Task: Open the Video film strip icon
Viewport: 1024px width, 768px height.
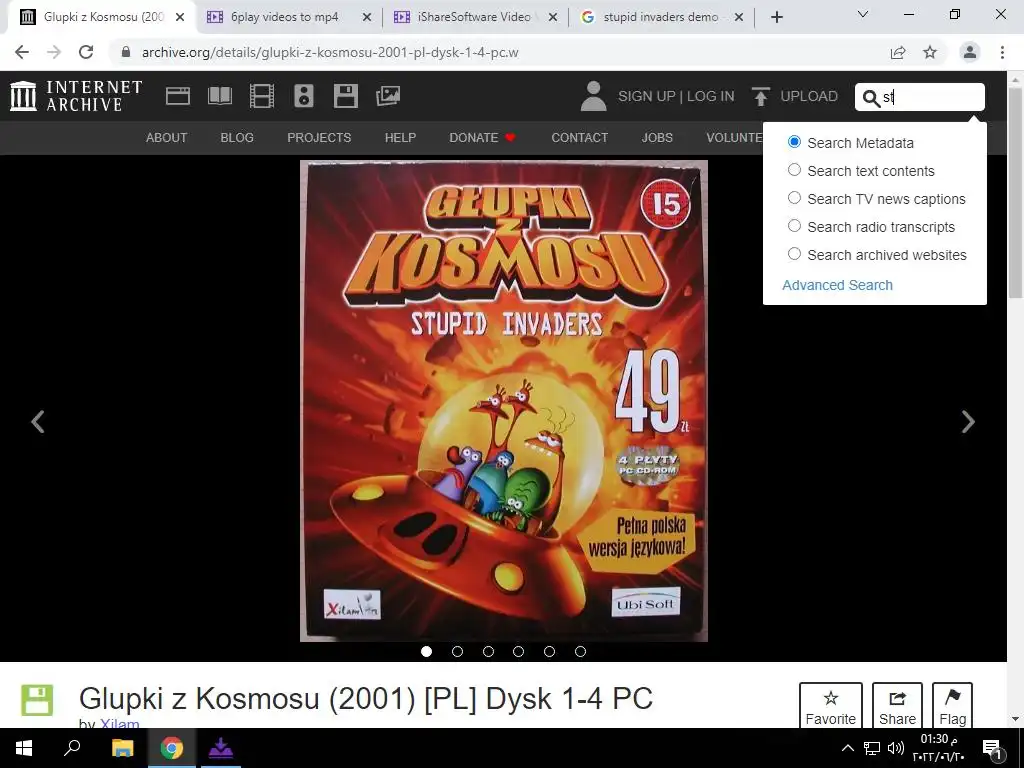Action: pyautogui.click(x=262, y=96)
